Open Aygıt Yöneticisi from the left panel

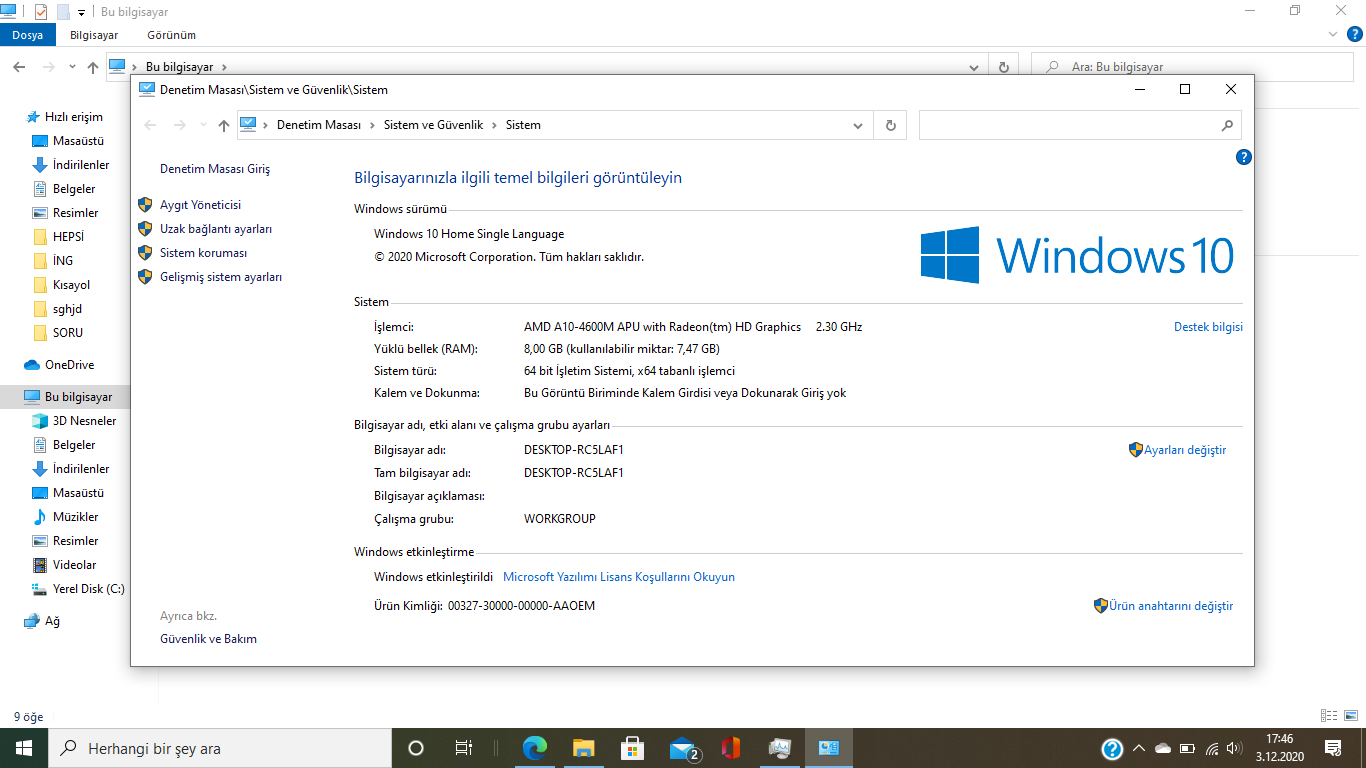click(x=200, y=205)
